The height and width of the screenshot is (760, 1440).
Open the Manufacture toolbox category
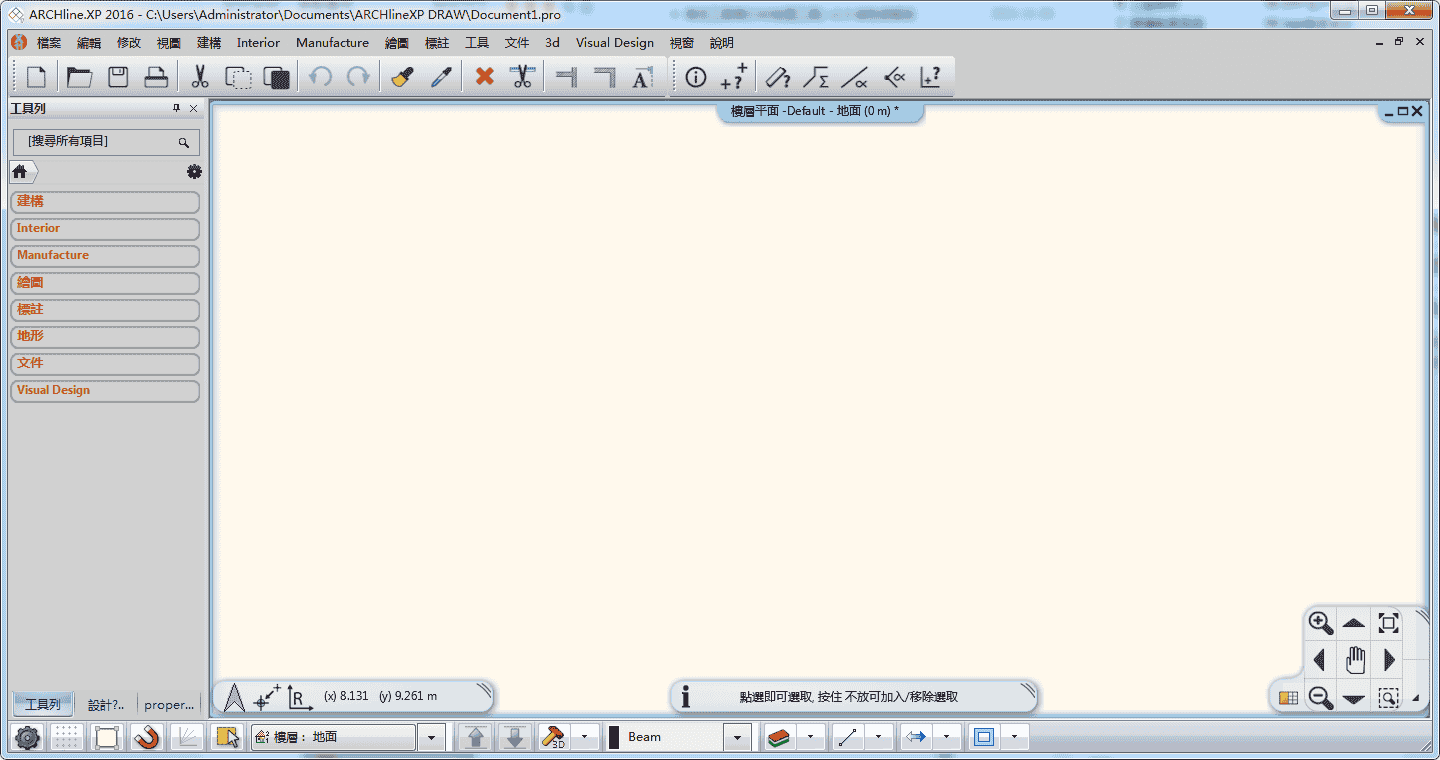click(x=105, y=255)
